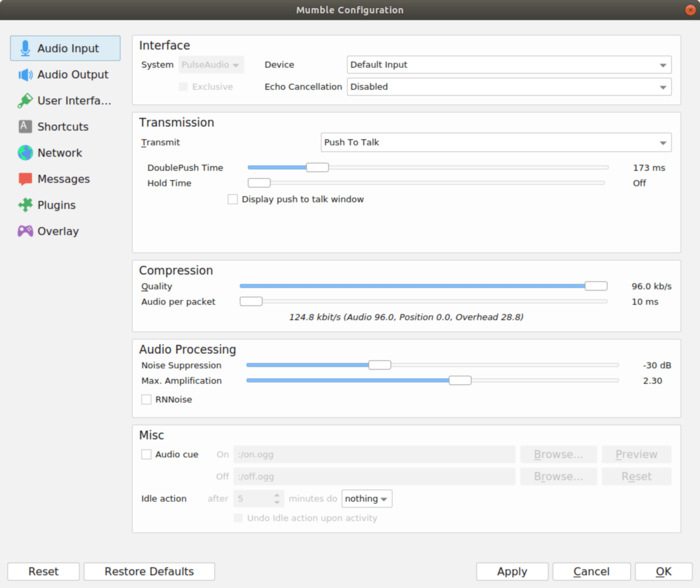The image size is (700, 588).
Task: Click the Apply button
Action: tap(512, 571)
